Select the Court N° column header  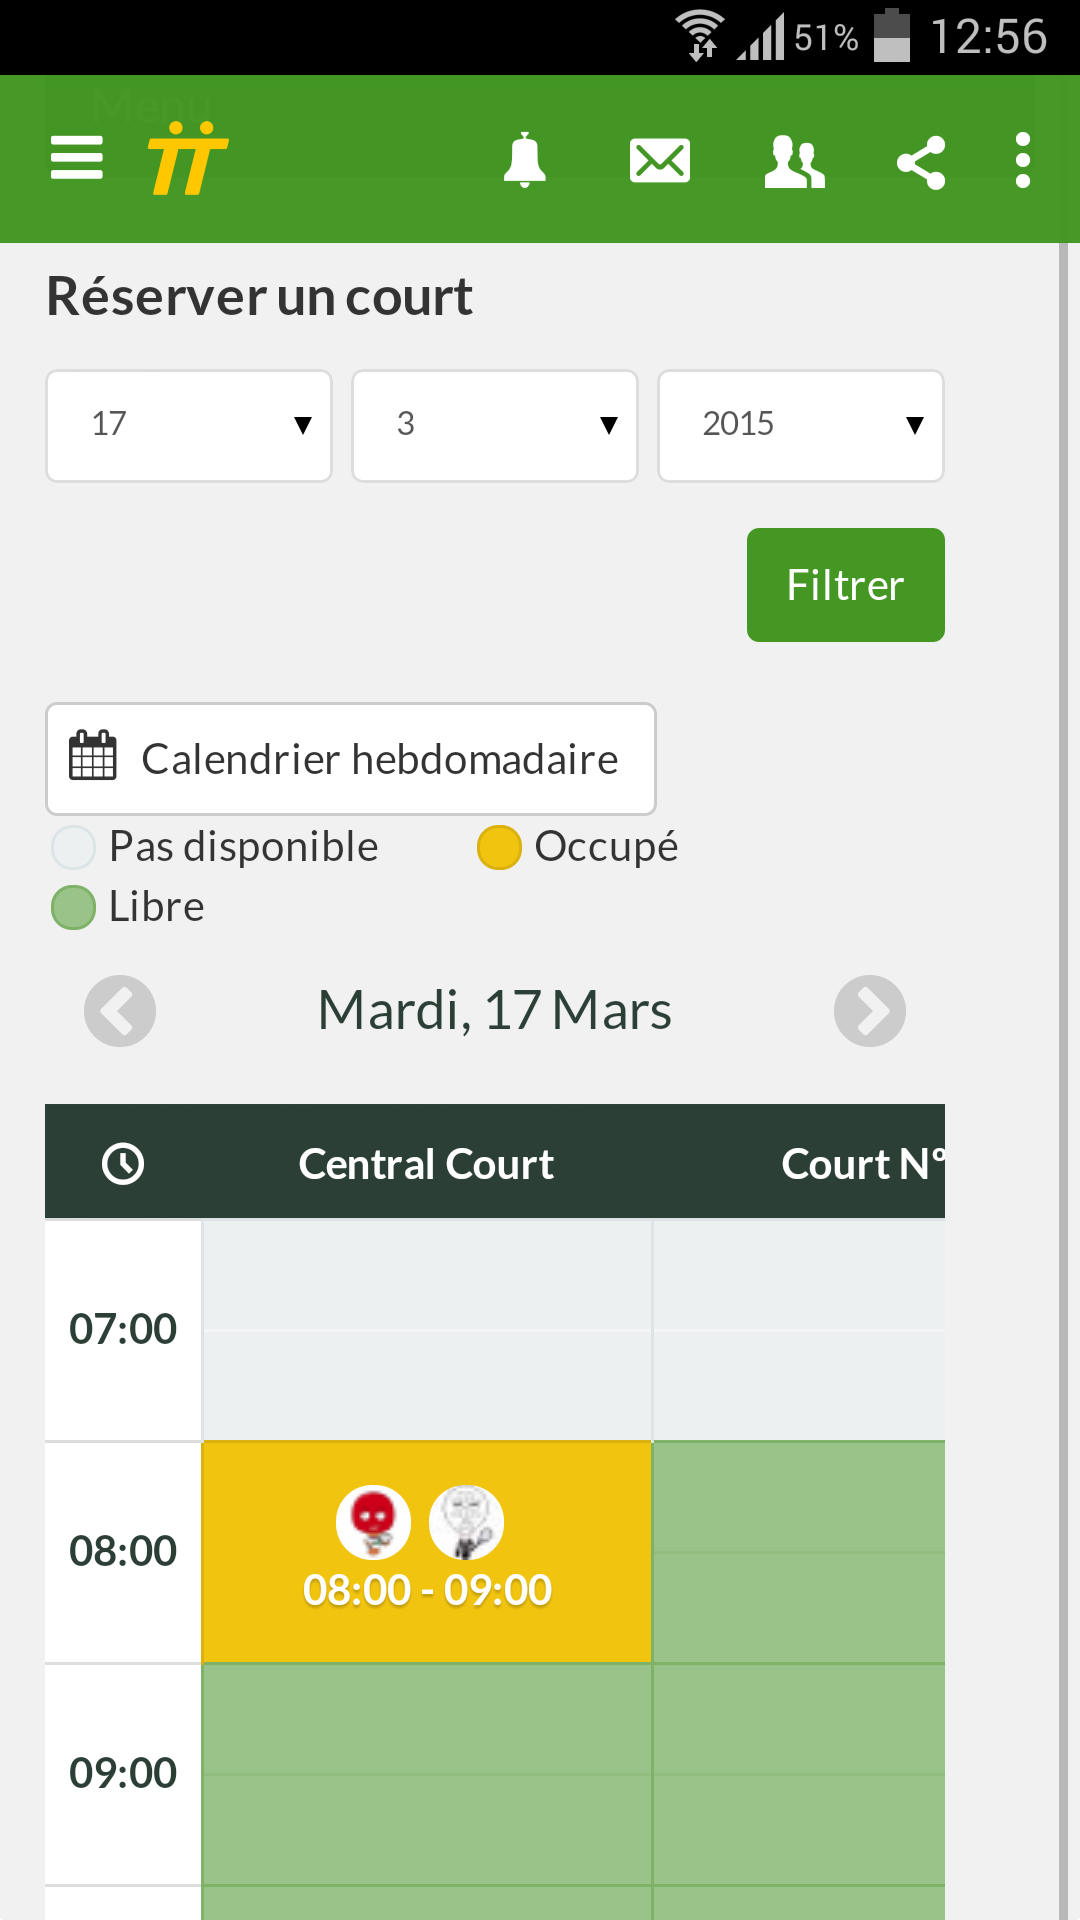point(863,1163)
